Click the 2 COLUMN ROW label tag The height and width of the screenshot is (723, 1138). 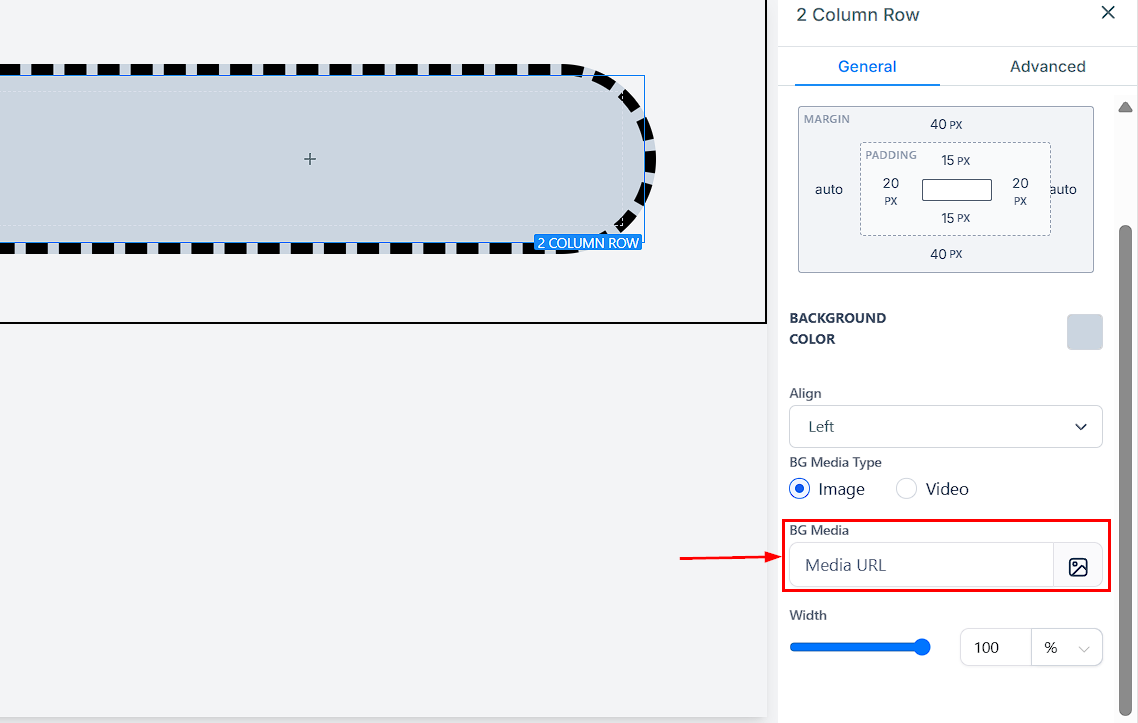(x=587, y=243)
